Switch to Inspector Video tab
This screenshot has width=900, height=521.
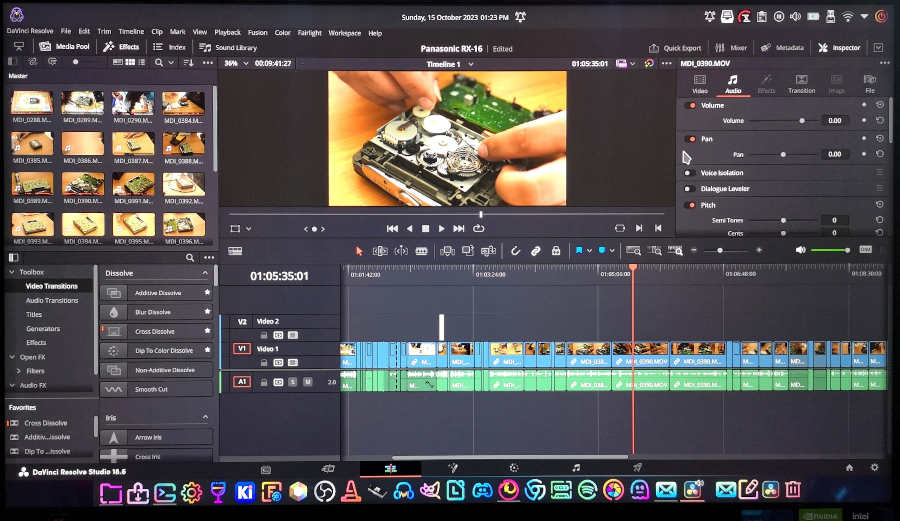(x=700, y=84)
